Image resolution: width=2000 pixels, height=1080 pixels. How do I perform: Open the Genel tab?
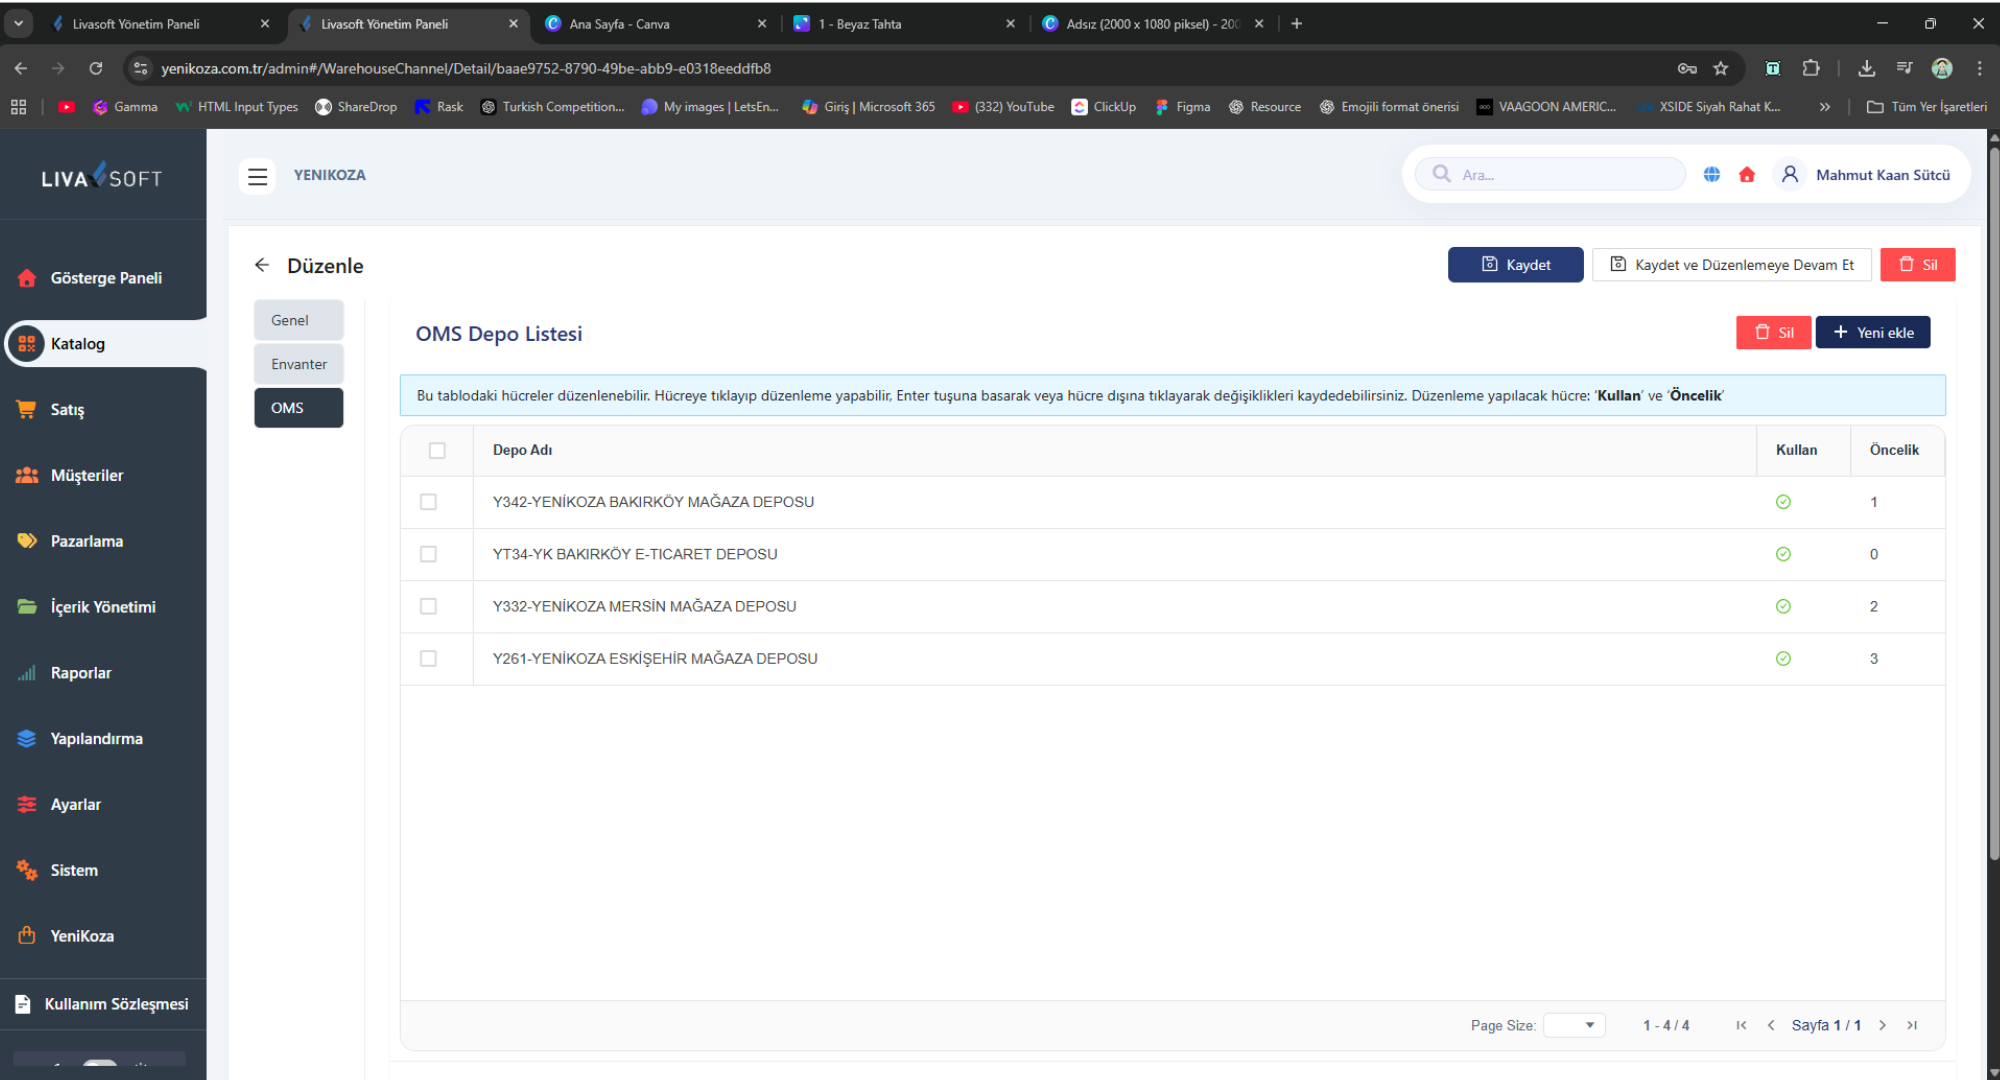[298, 320]
